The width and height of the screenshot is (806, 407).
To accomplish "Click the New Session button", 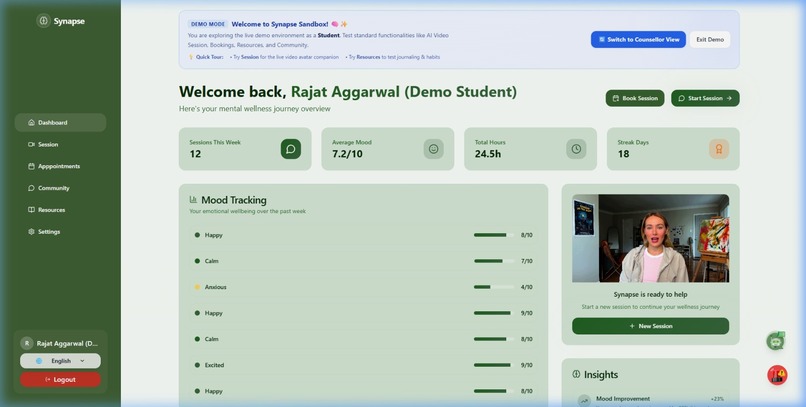I will [650, 326].
